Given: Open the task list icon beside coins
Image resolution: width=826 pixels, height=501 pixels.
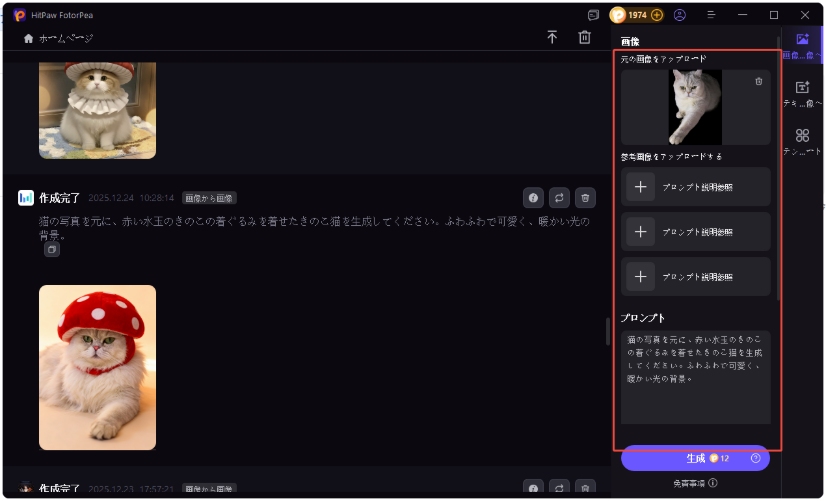Looking at the screenshot, I should coord(593,15).
